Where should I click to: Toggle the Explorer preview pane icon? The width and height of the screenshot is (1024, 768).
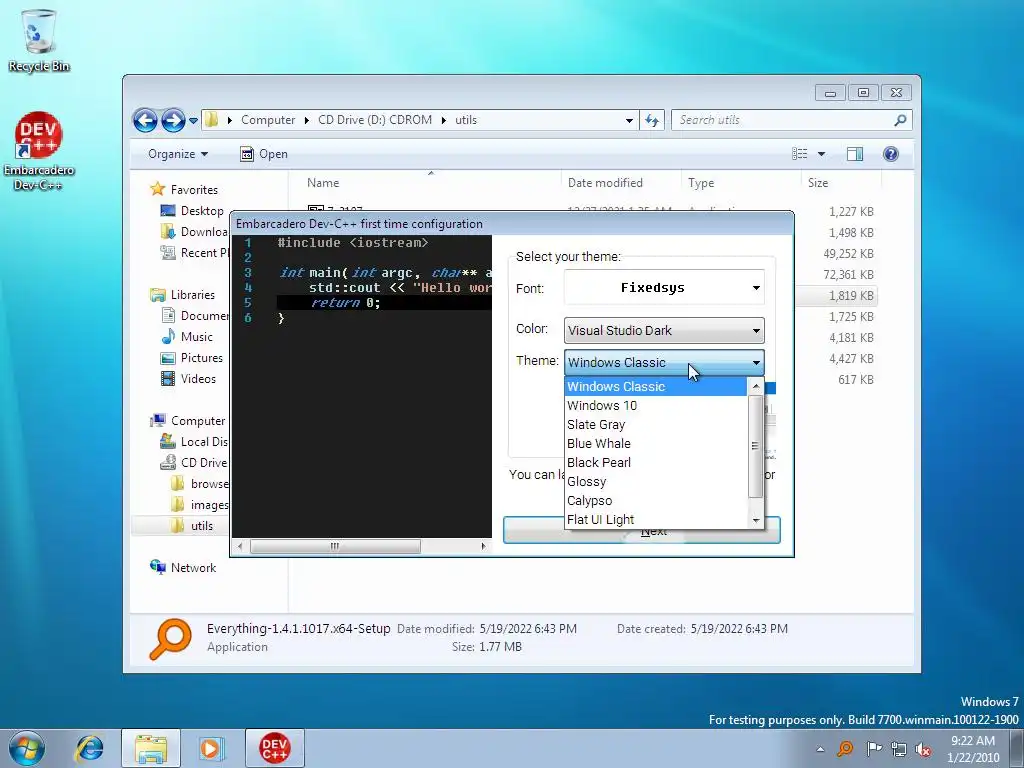pos(854,153)
